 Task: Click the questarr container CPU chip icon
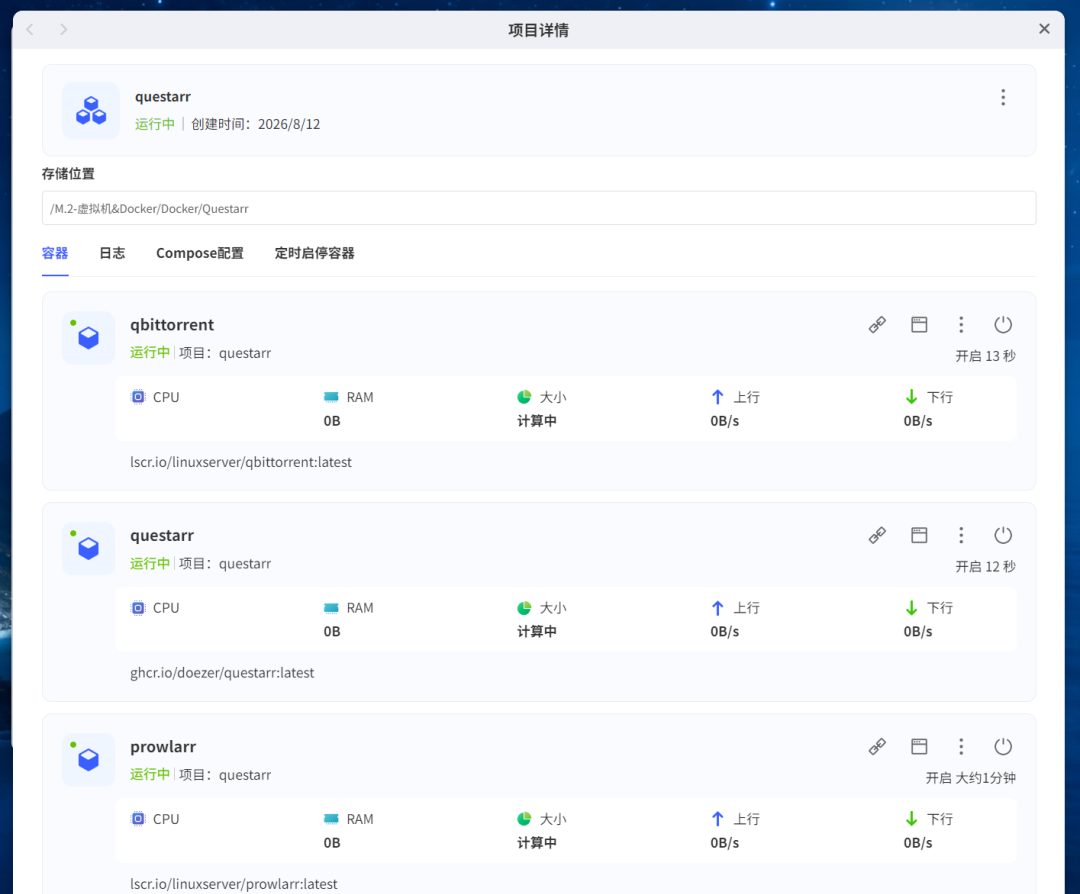[x=138, y=607]
